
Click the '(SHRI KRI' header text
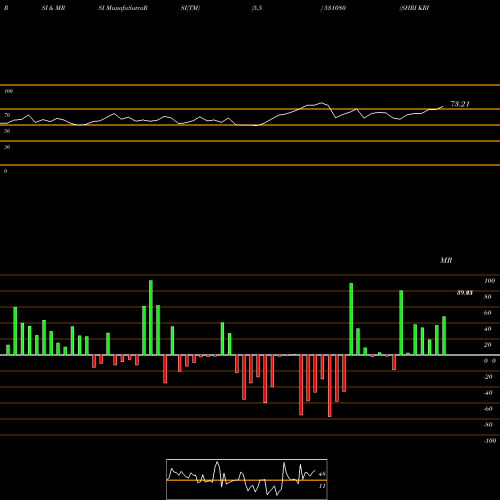[414, 8]
